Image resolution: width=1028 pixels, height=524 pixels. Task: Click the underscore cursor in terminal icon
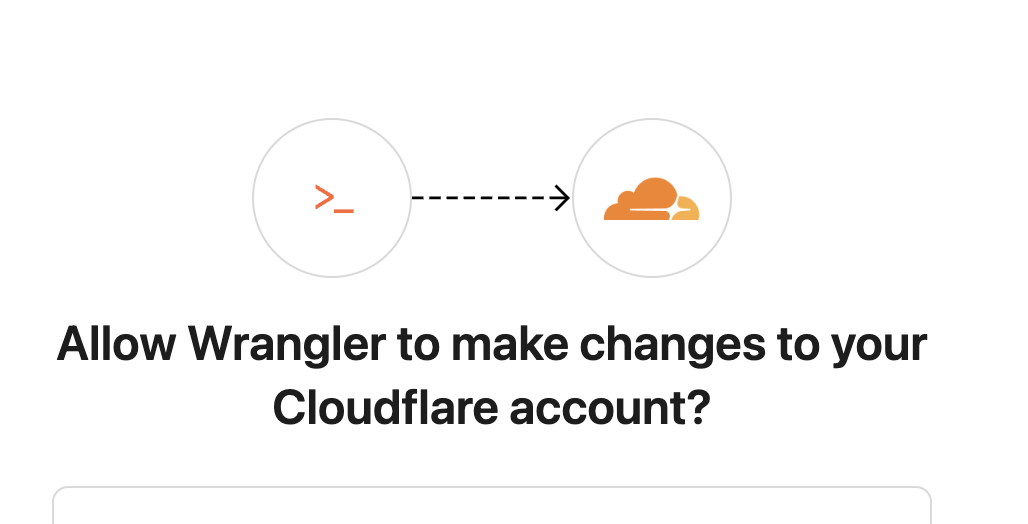click(x=344, y=210)
